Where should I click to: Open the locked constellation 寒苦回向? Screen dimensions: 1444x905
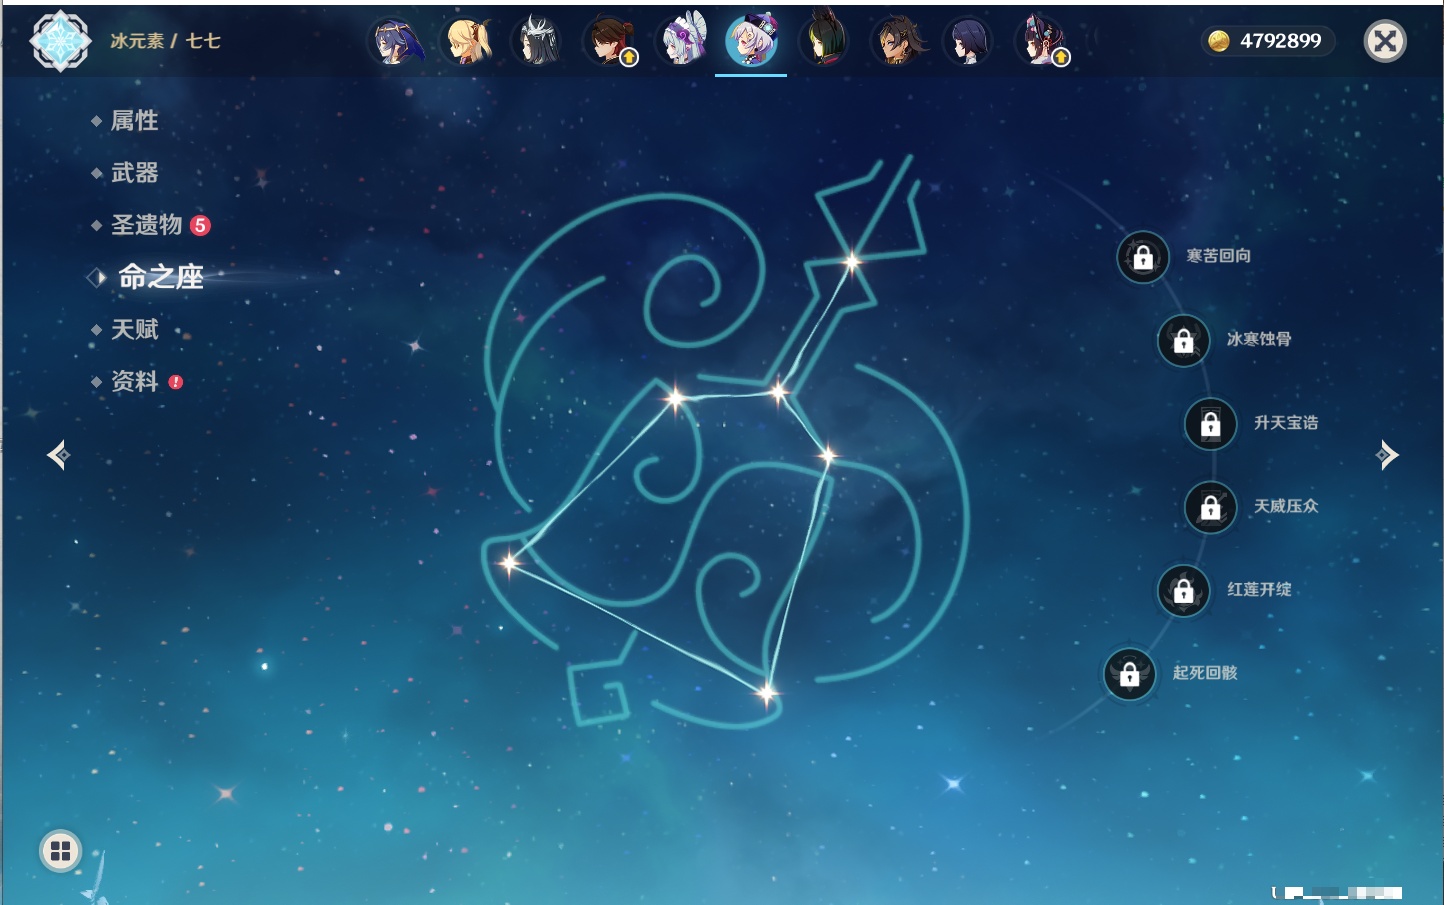point(1143,257)
